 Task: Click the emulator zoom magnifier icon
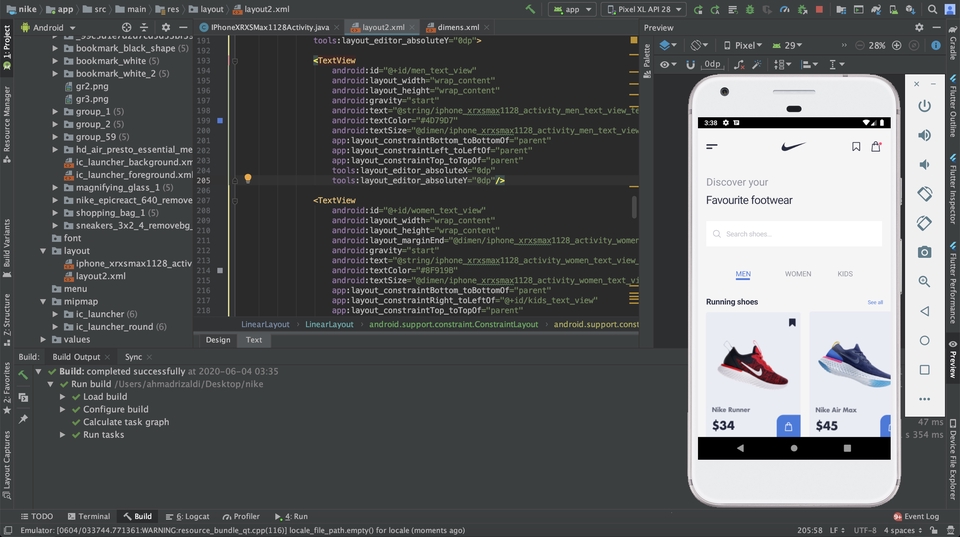924,282
